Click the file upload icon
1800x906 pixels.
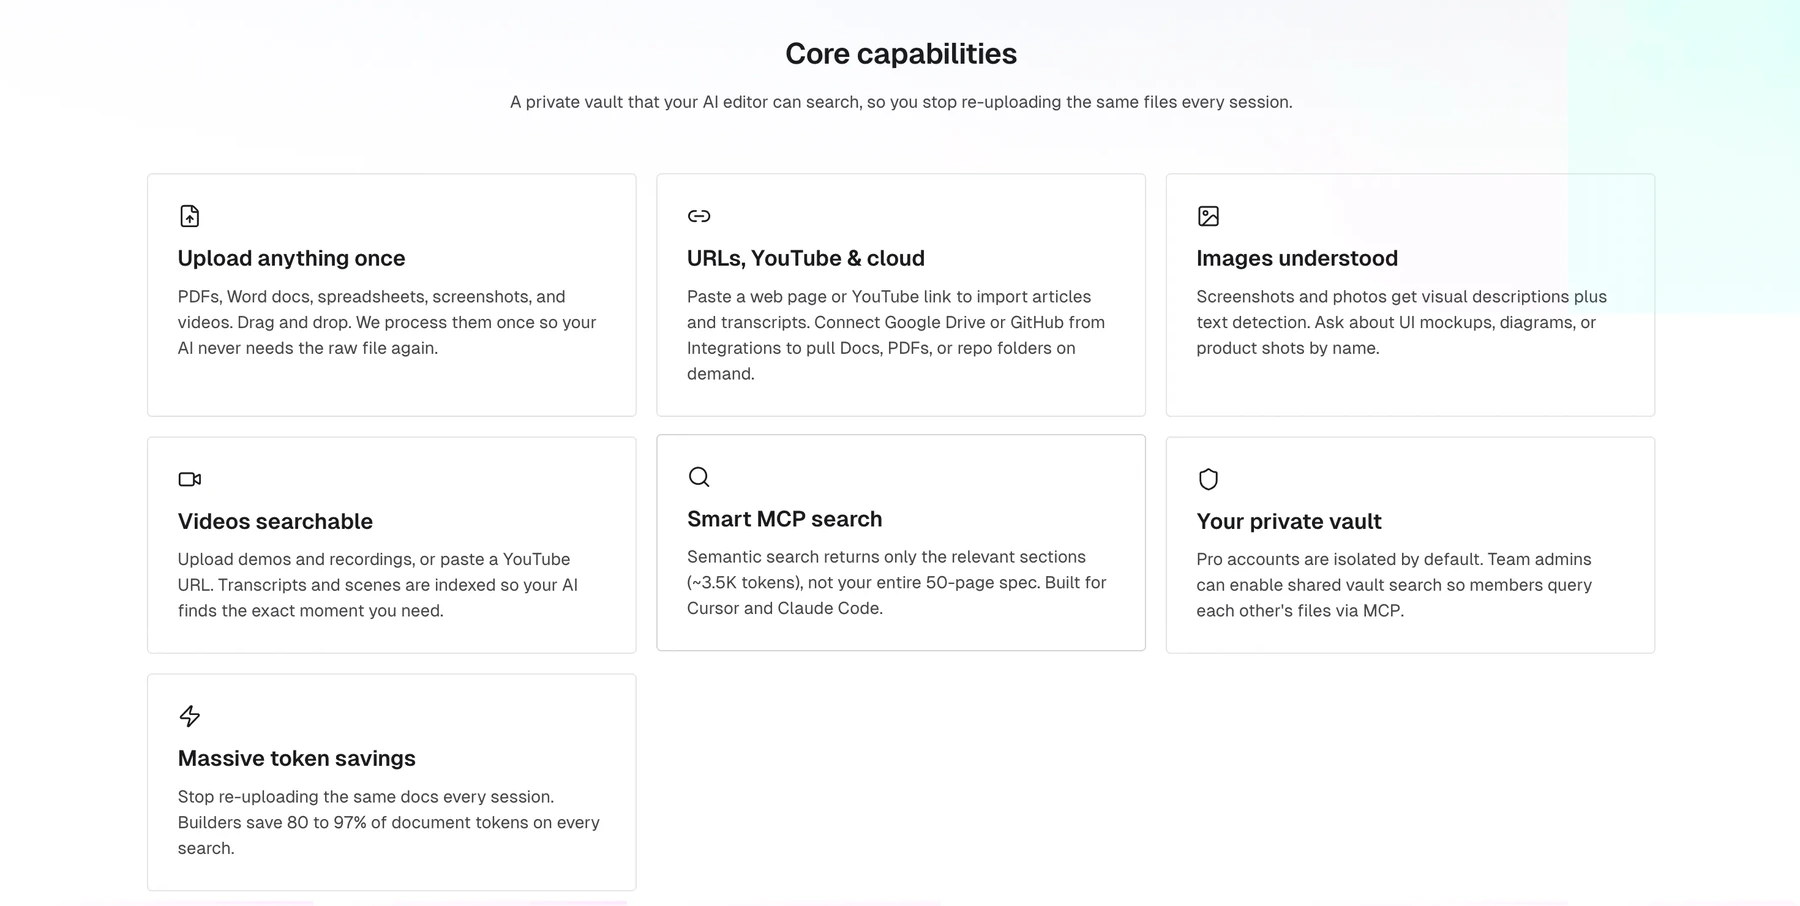(x=189, y=216)
